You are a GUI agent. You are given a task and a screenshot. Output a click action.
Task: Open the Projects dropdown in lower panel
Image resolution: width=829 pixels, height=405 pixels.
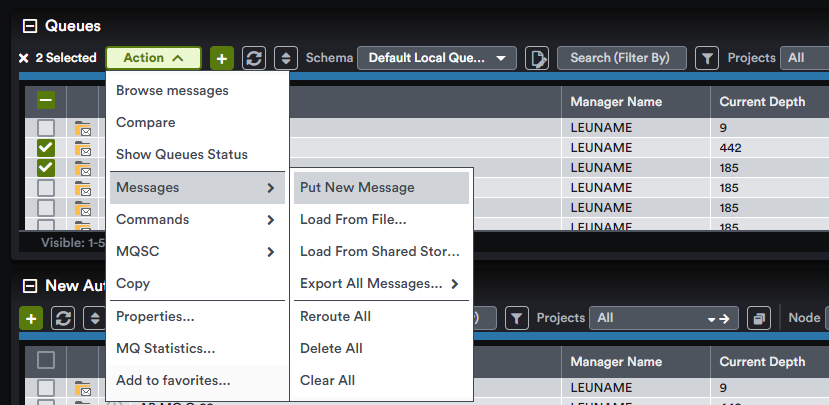coord(664,318)
